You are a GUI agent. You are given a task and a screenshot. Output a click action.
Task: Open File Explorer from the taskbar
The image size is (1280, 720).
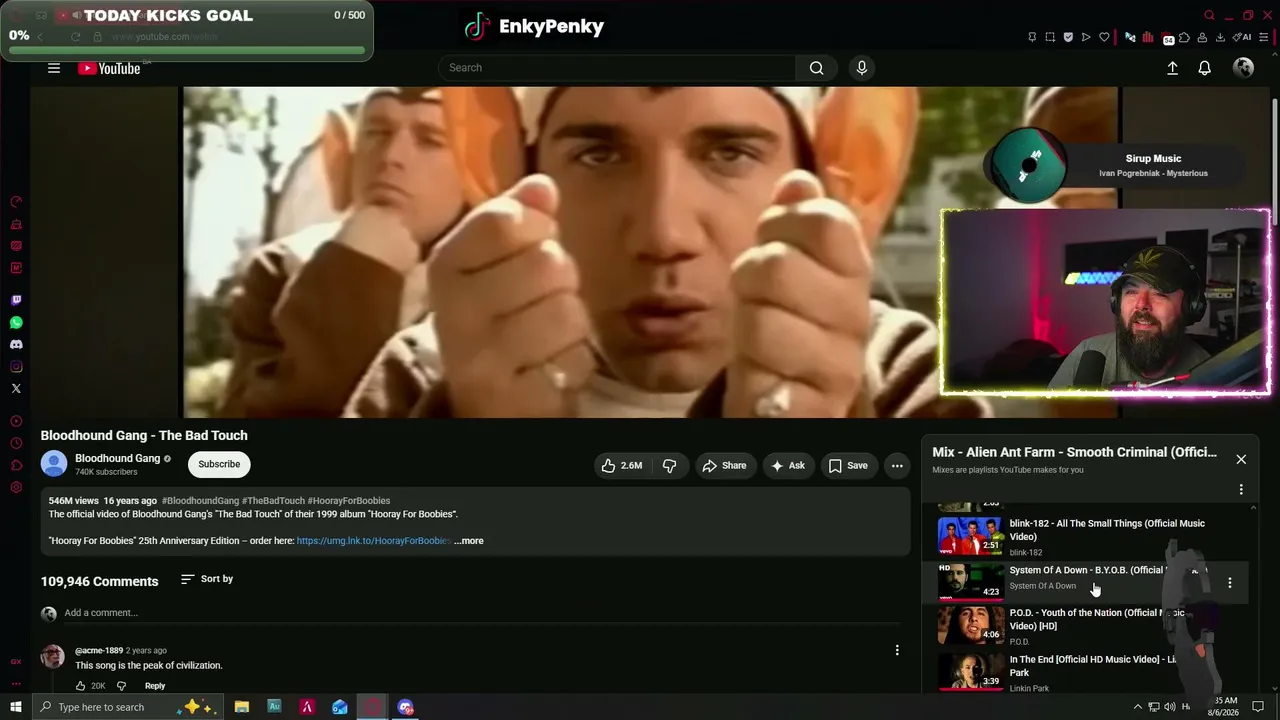point(242,707)
